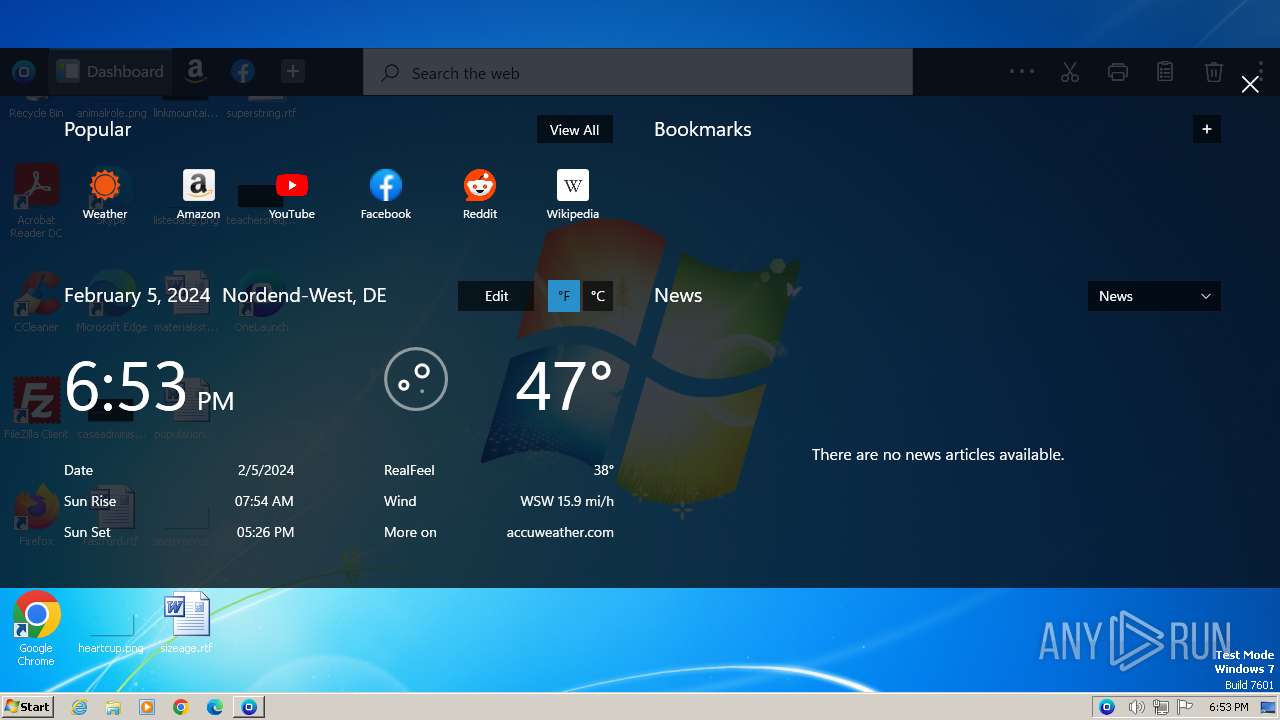Screen dimensions: 1280x720
Task: Click the Nordend-West, DE location text
Action: point(304,295)
